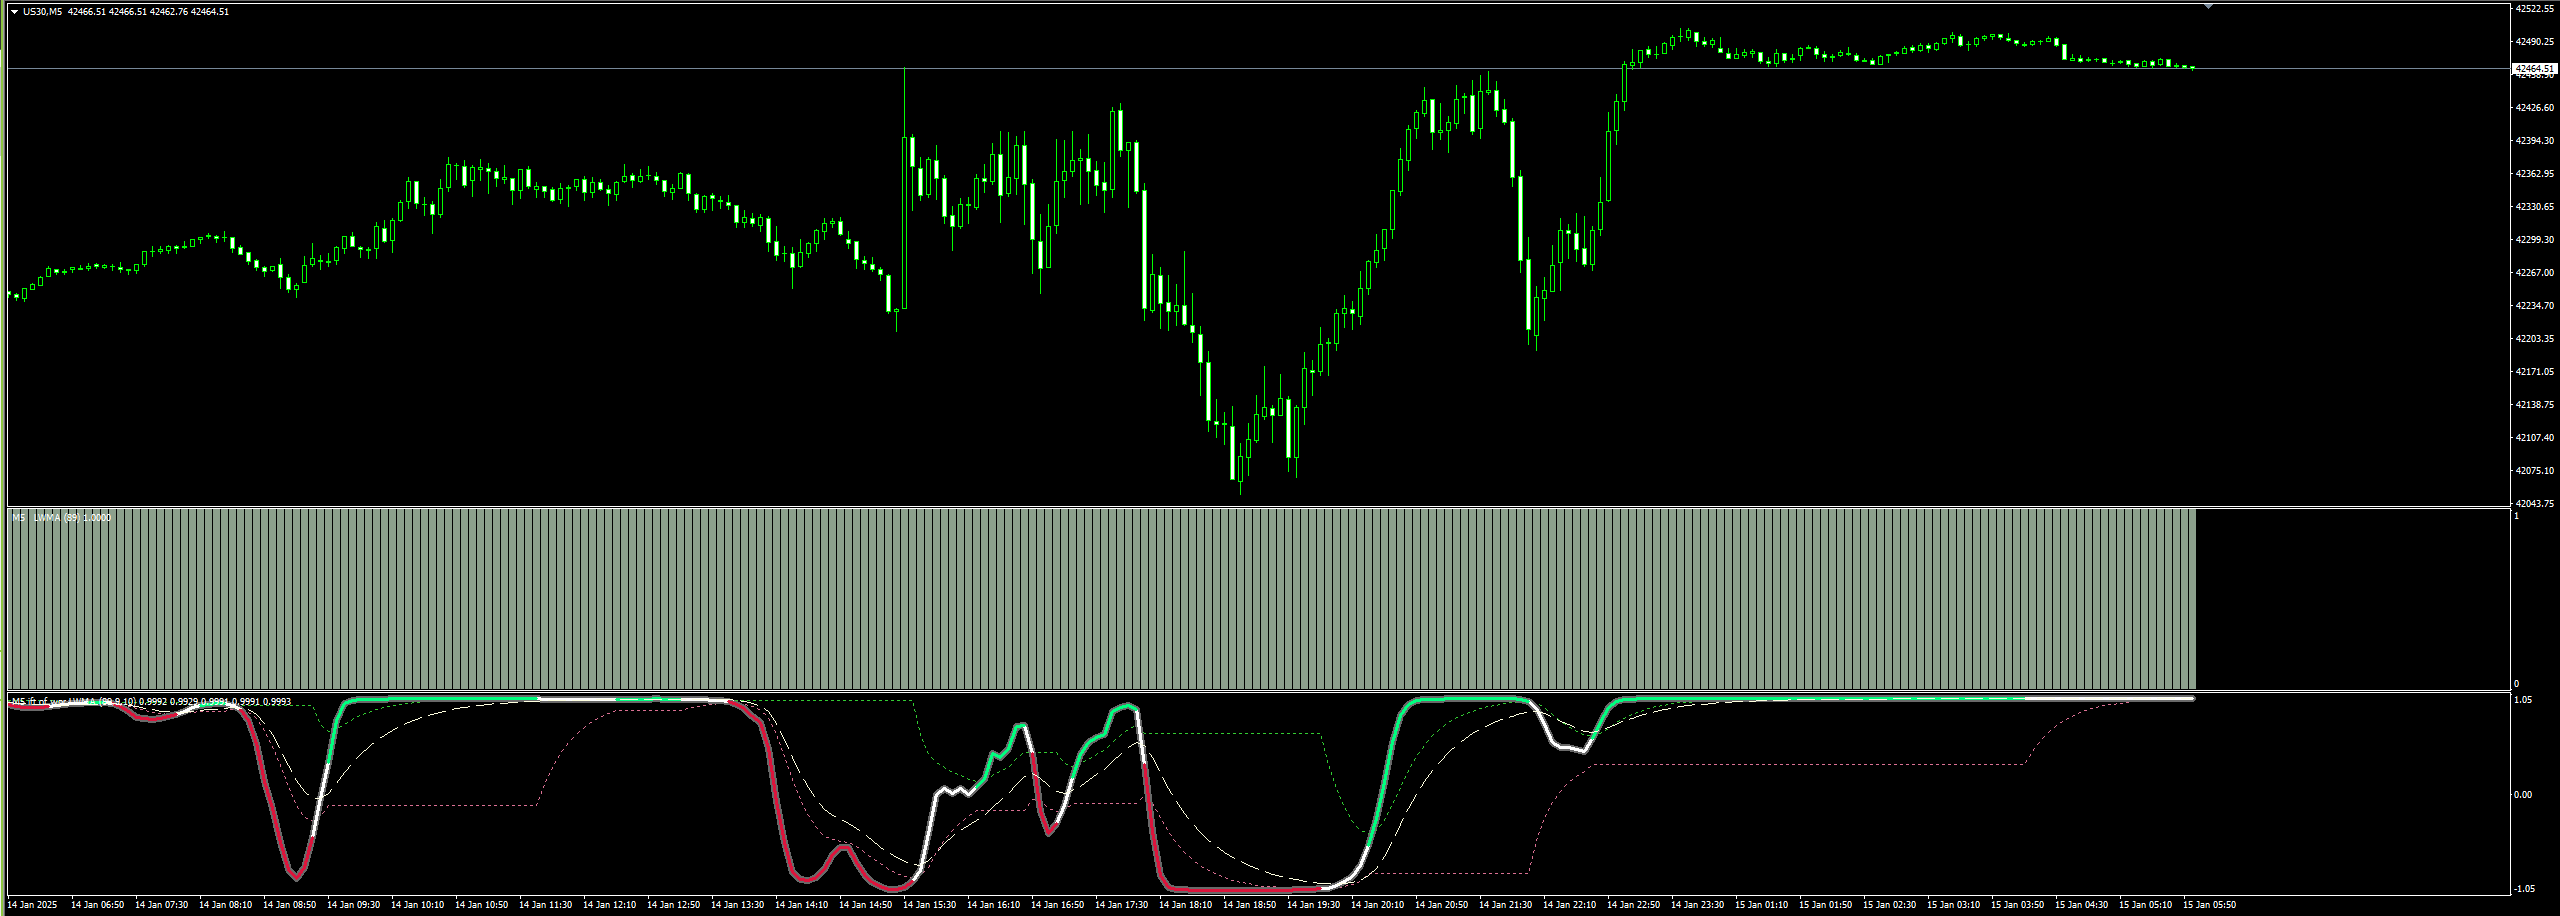This screenshot has height=916, width=2560.
Task: Click time axis label 14 Jan 15:30
Action: [930, 905]
